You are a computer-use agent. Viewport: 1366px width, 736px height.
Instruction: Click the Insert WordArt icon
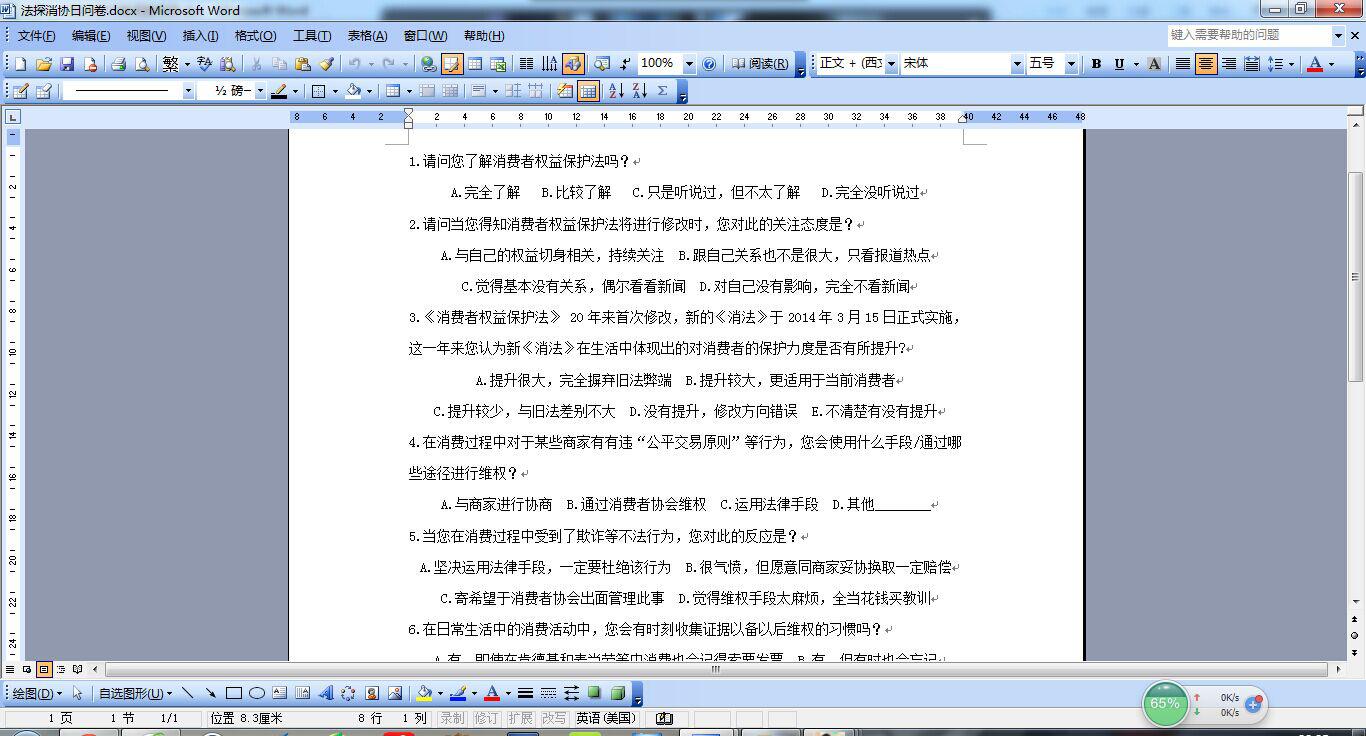[325, 693]
